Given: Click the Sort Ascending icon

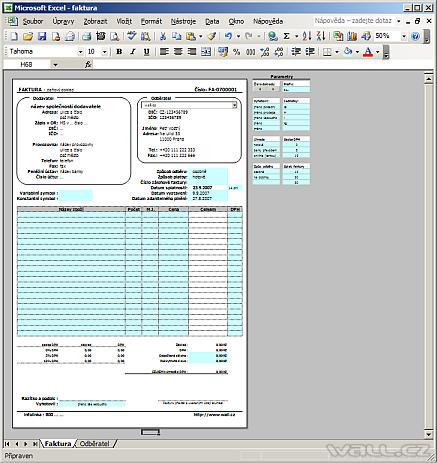Looking at the screenshot, I should [x=307, y=36].
